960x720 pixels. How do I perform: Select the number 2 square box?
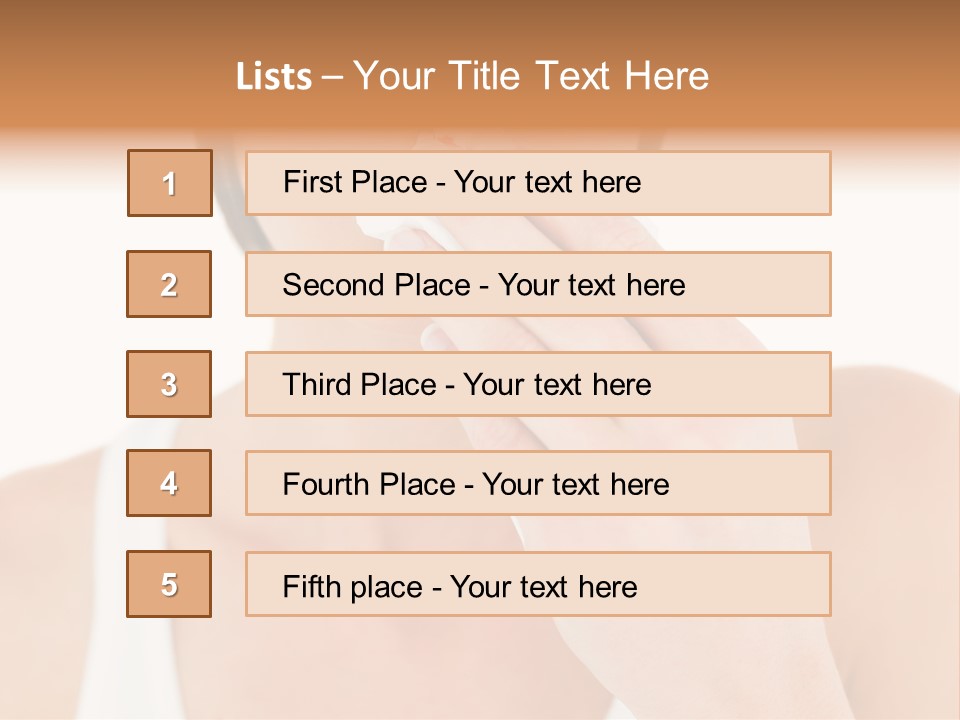(169, 284)
